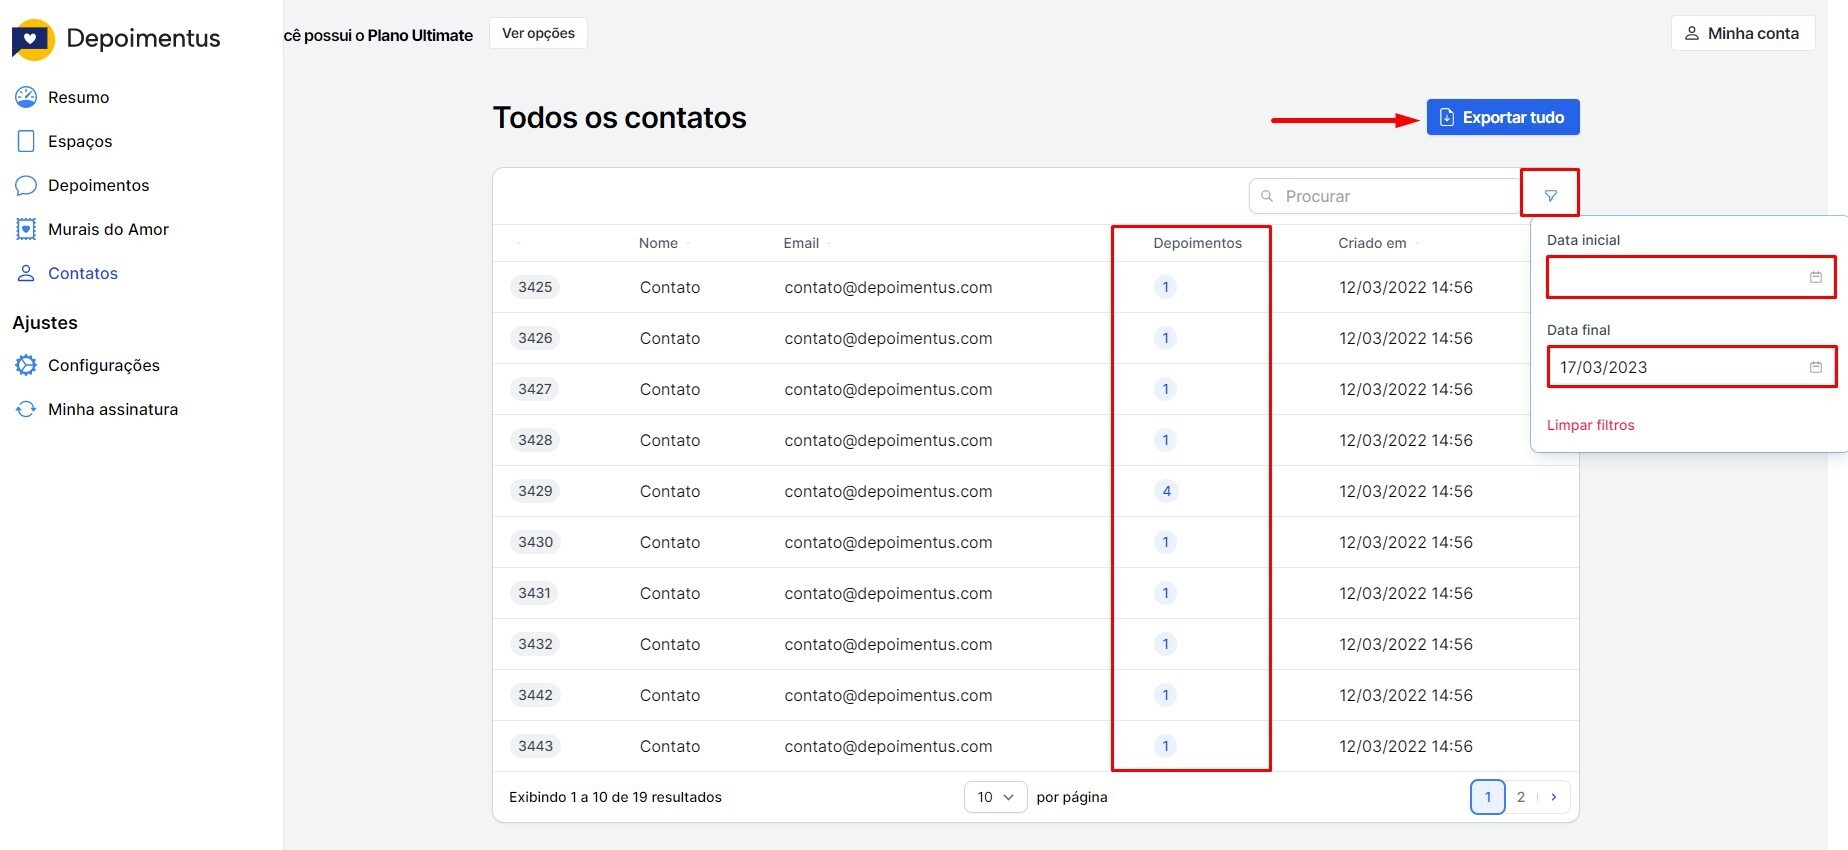The width and height of the screenshot is (1848, 850).
Task: Open the Minha conta button
Action: coord(1742,33)
